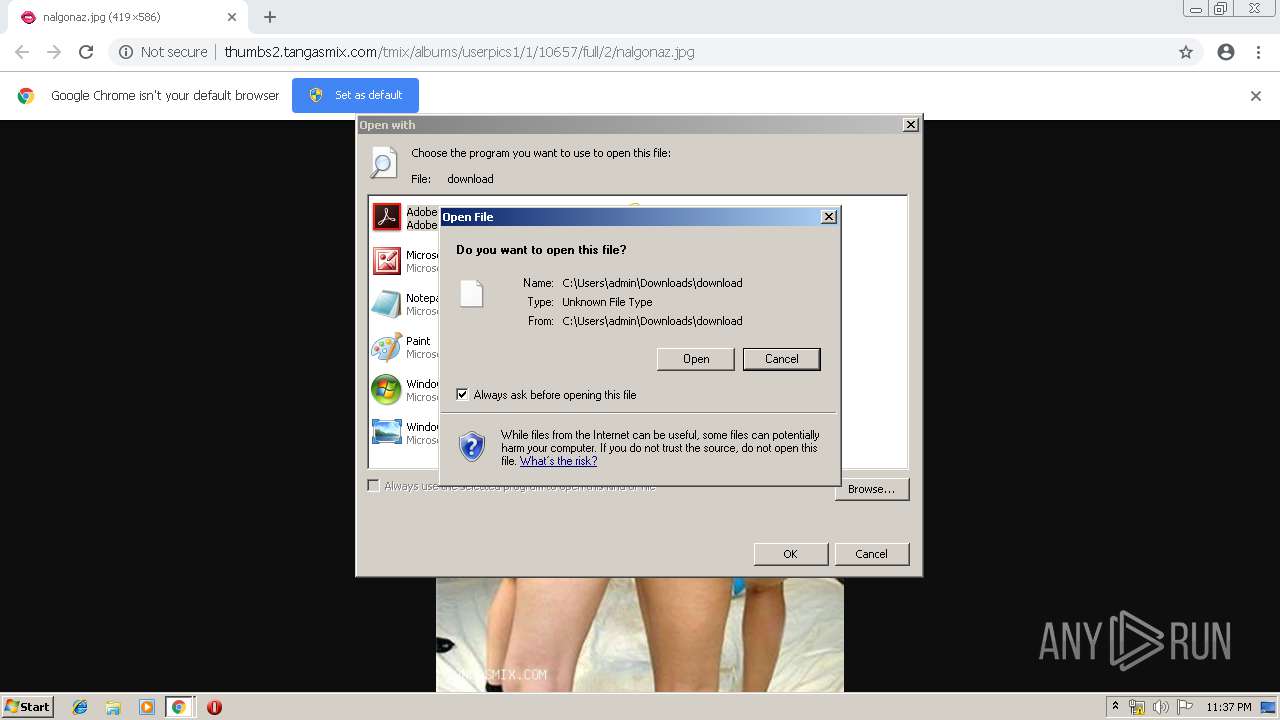Select the Notepad program icon

[x=386, y=304]
